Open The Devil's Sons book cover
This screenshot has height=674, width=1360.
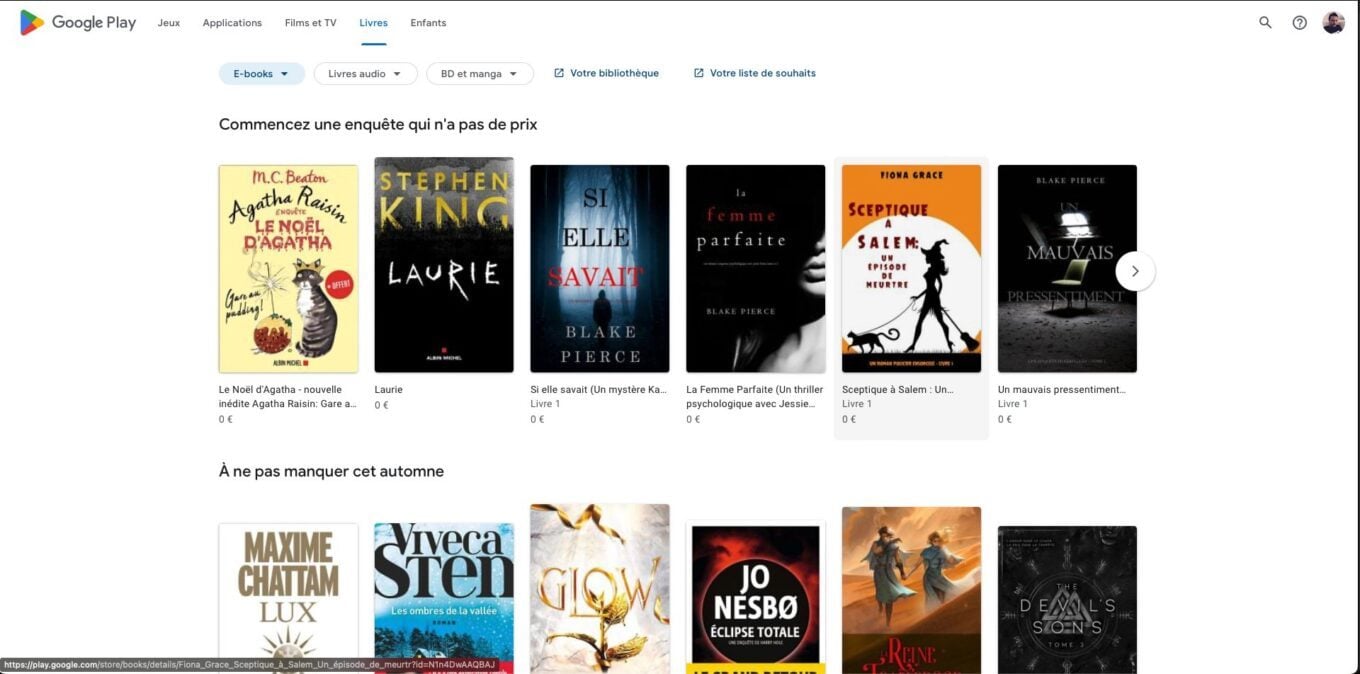pos(1067,600)
